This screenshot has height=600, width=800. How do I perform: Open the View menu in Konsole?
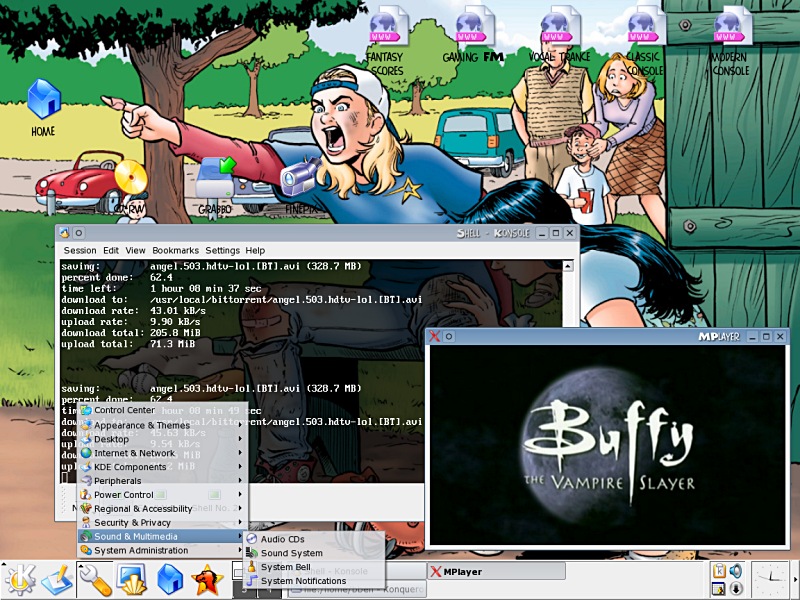(135, 251)
